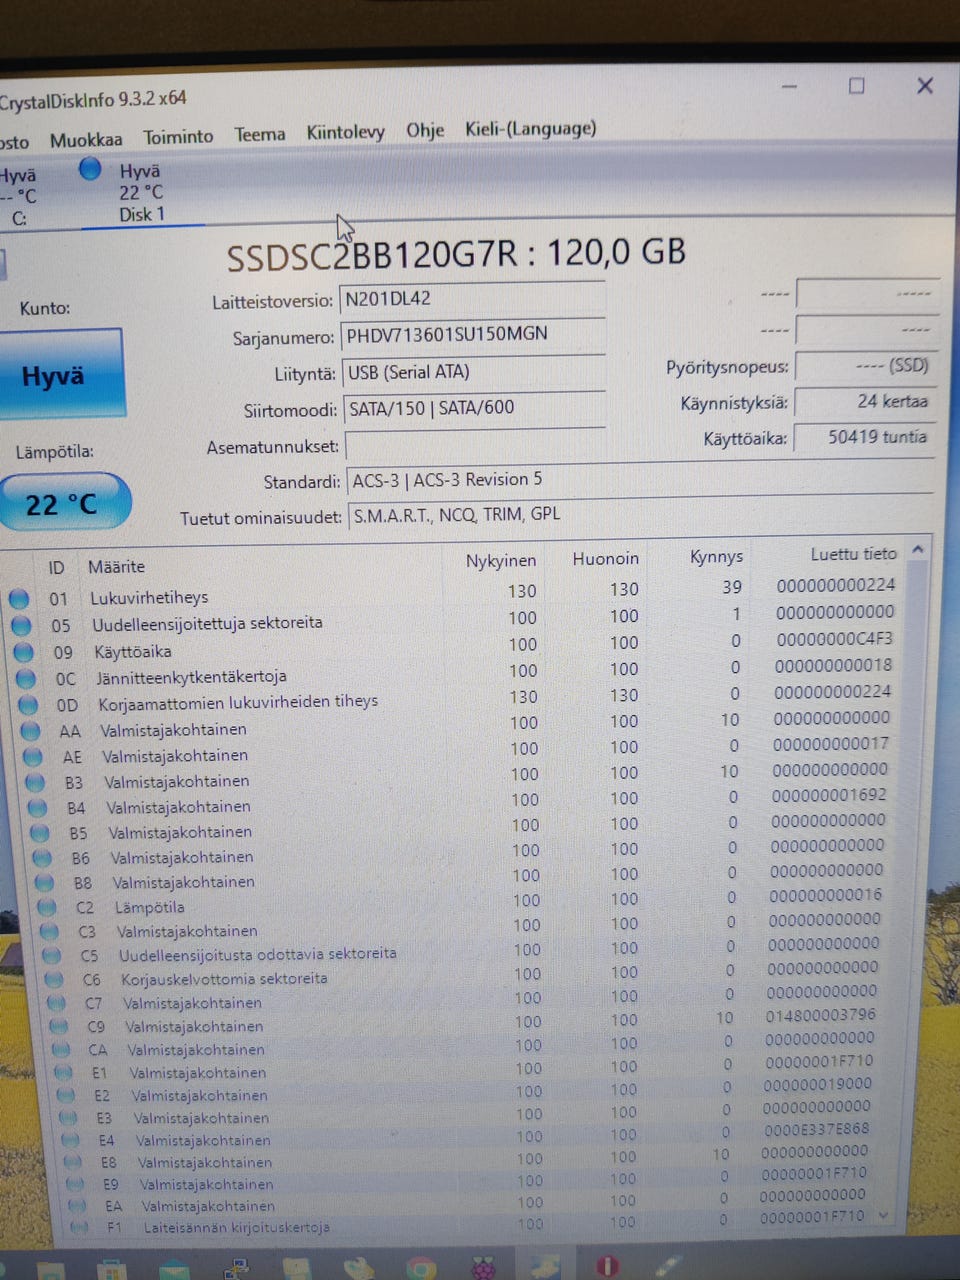
Task: Click the Huonoin column header
Action: tap(605, 558)
